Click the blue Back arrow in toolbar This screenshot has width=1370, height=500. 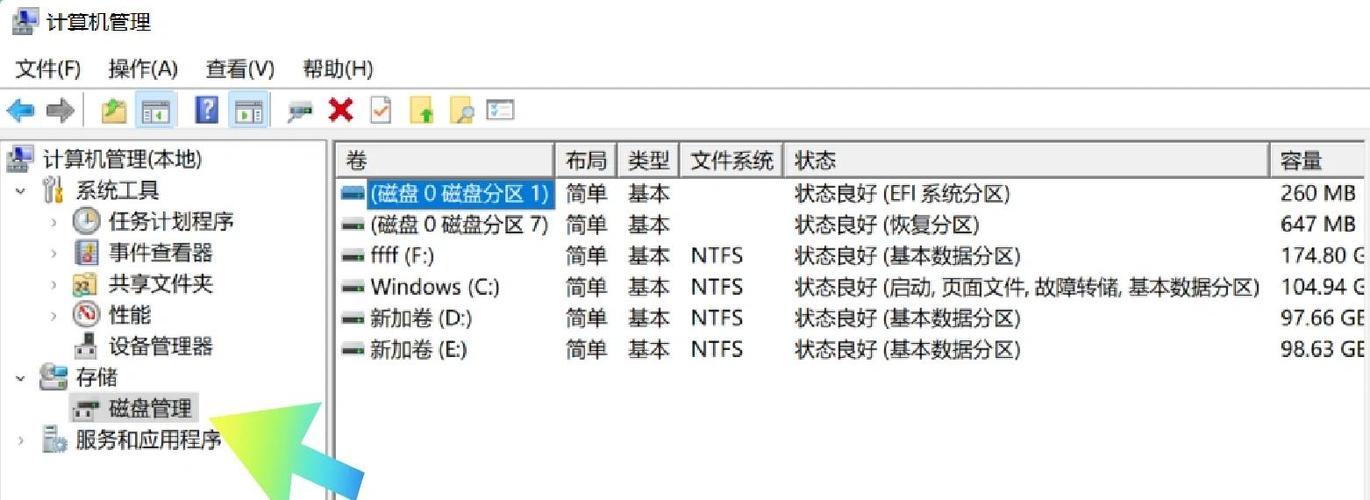[x=20, y=110]
